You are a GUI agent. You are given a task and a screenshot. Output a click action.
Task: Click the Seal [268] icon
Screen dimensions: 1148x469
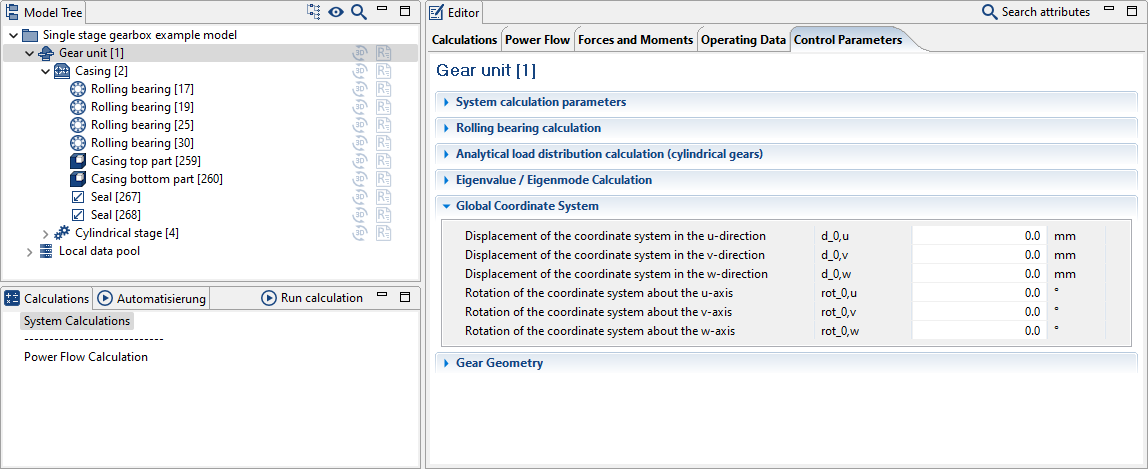(78, 215)
